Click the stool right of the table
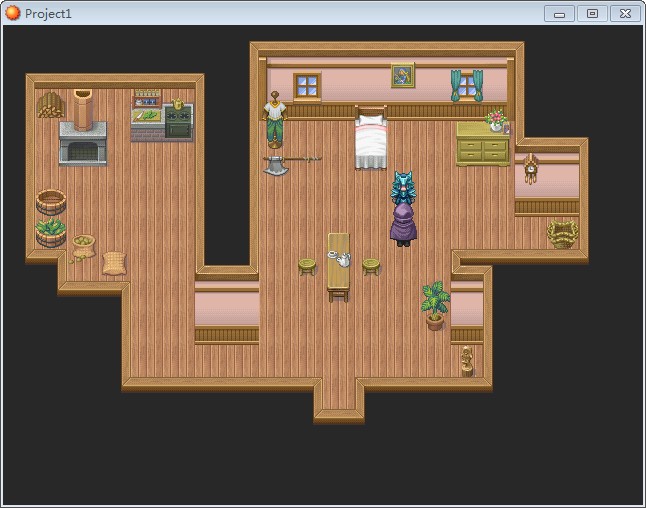The image size is (646, 508). [x=371, y=267]
